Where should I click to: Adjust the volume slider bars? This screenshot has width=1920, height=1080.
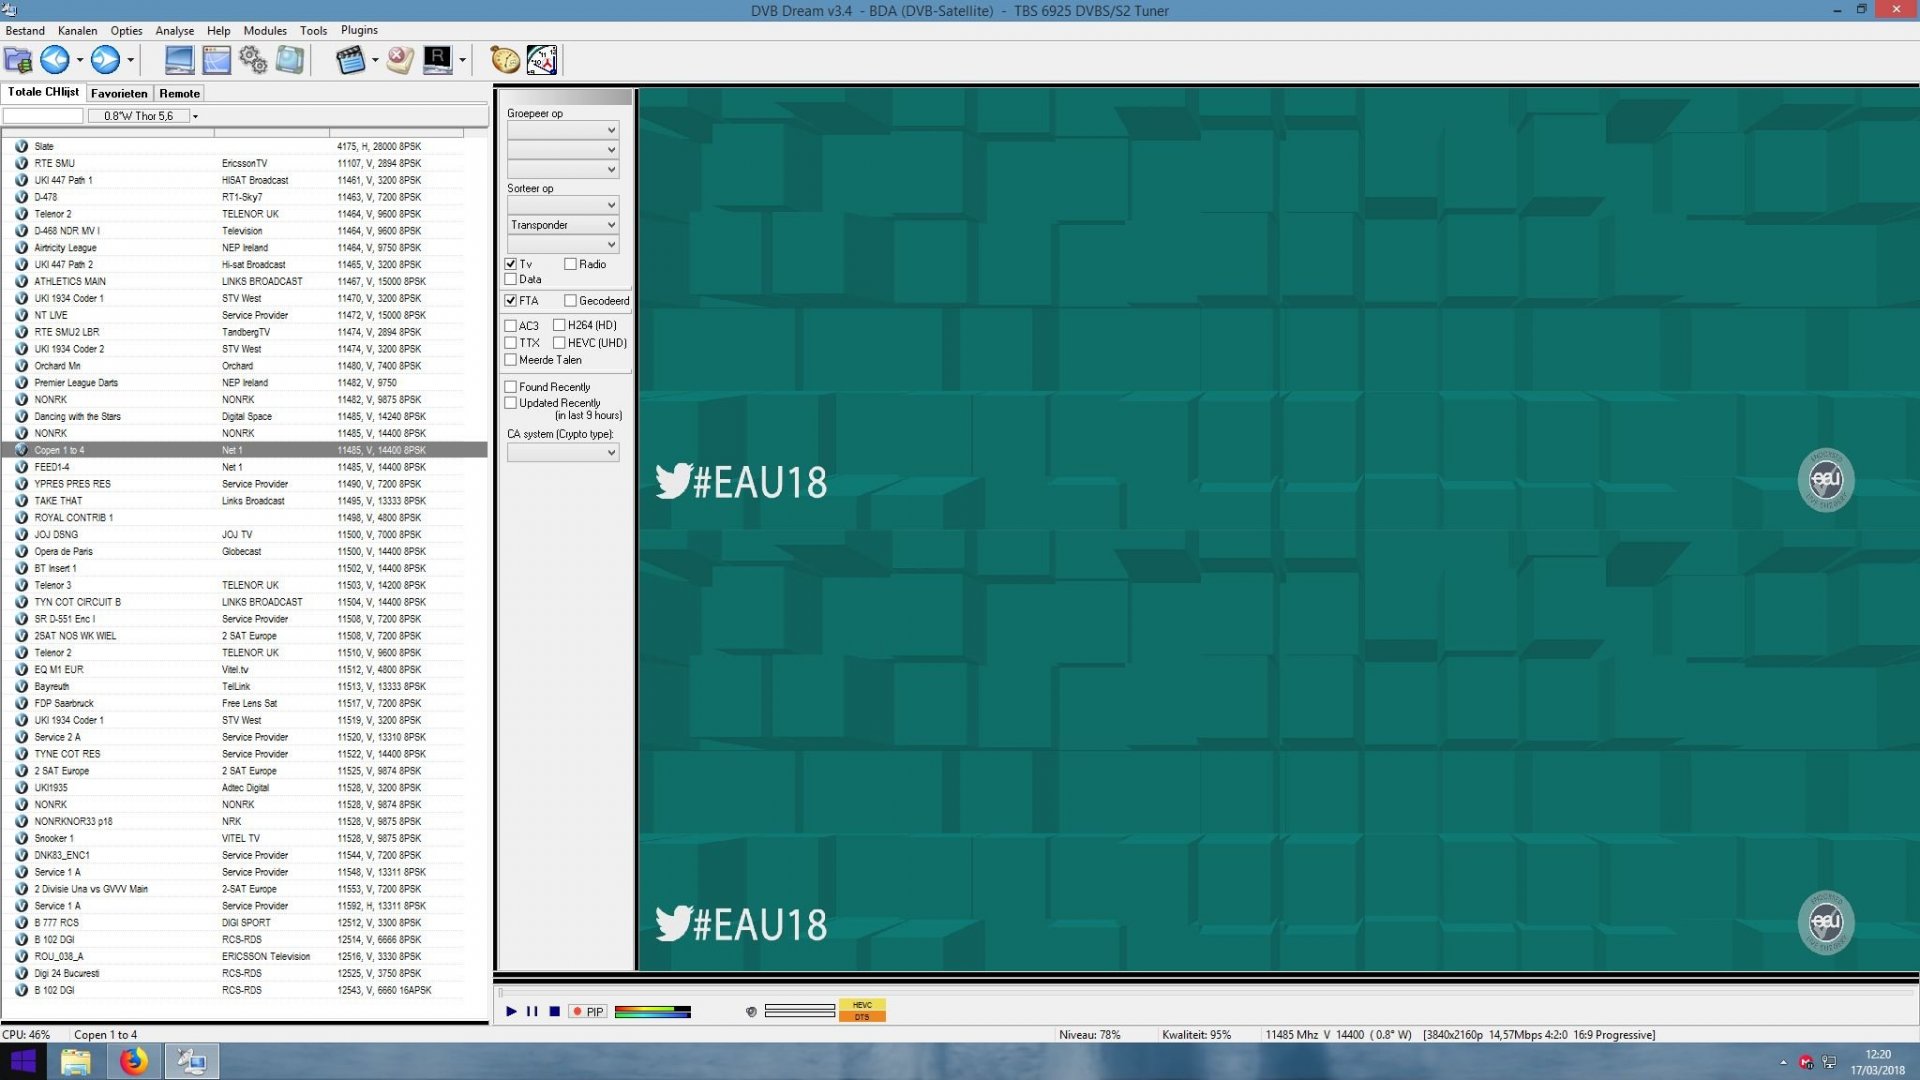652,1011
